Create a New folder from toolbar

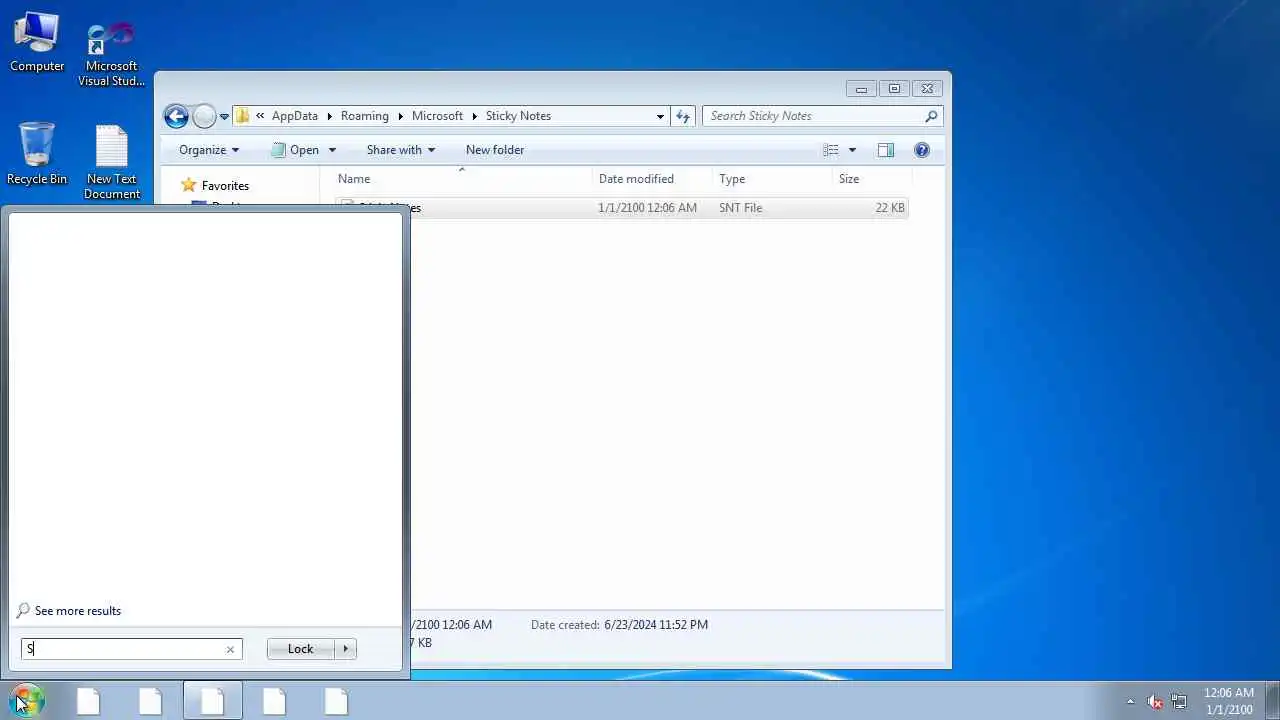click(x=495, y=150)
